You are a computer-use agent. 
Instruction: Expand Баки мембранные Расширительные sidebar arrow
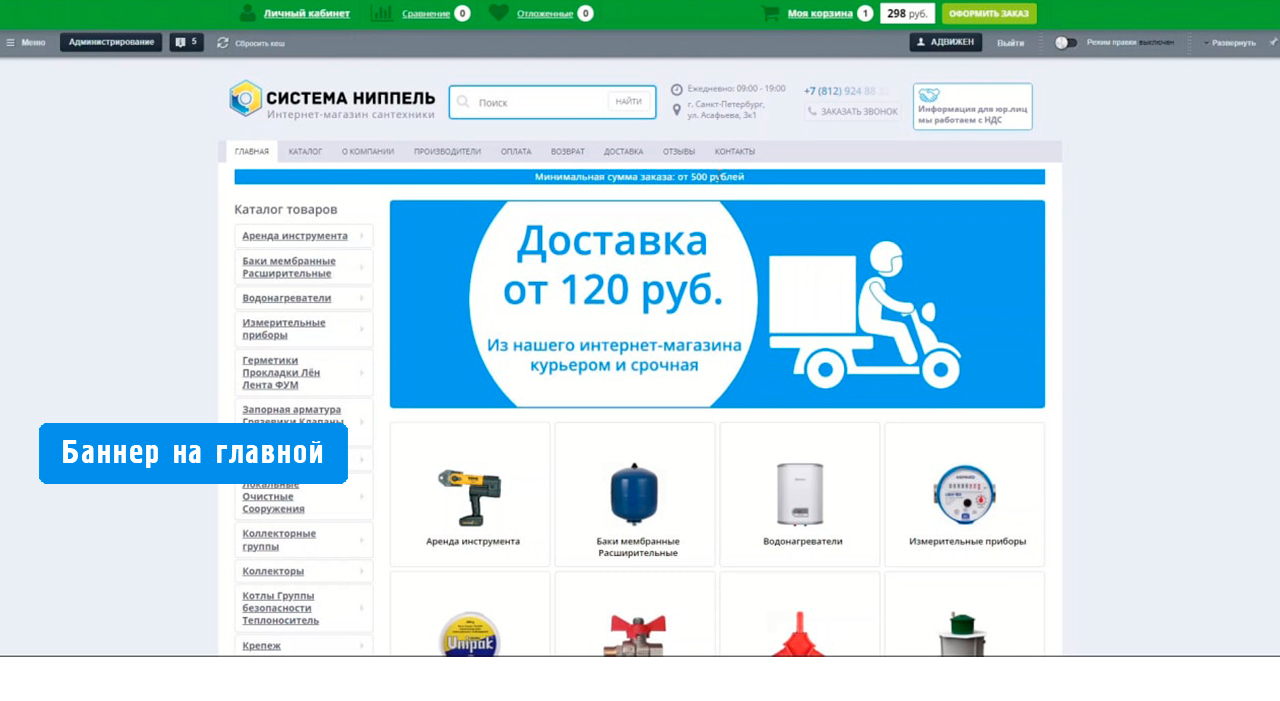pyautogui.click(x=362, y=267)
